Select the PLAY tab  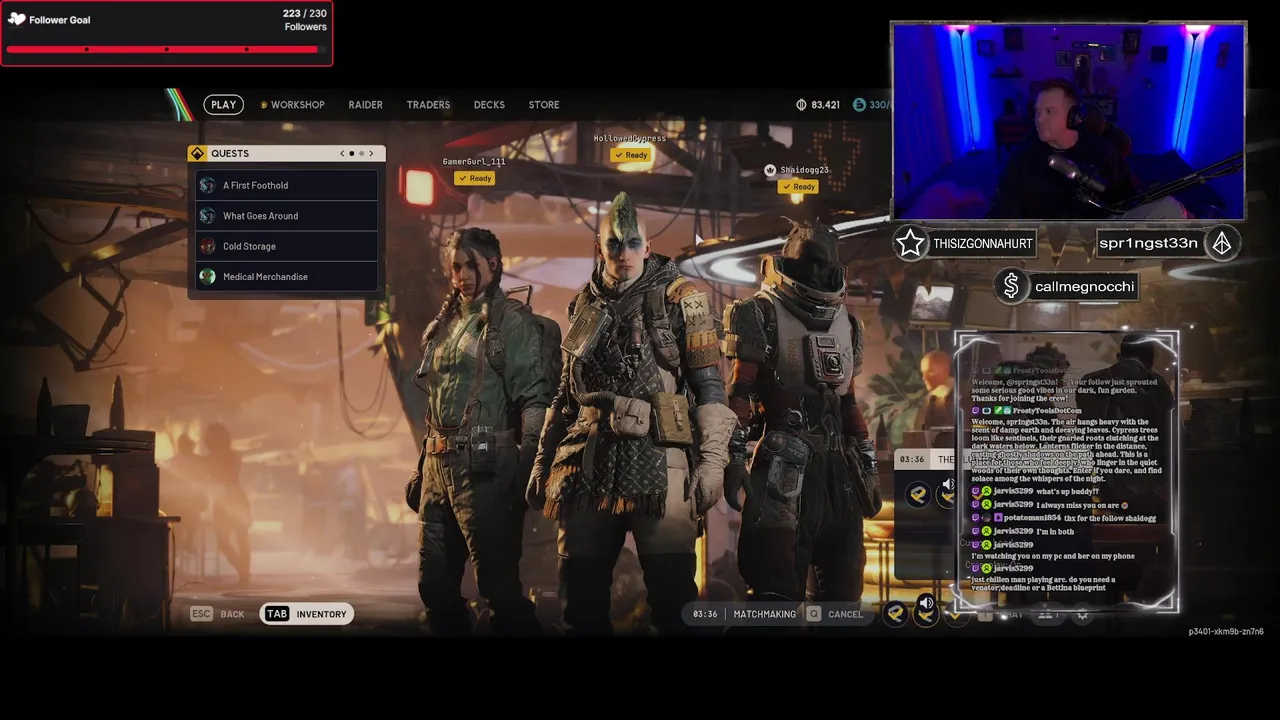point(224,104)
